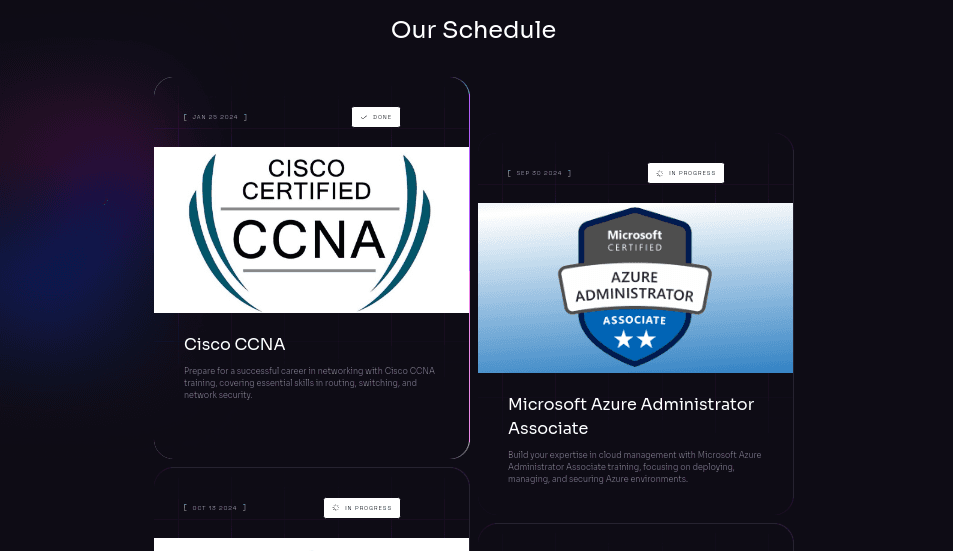The image size is (953, 551).
Task: Click the empty card below the Azure card
Action: pos(635,538)
